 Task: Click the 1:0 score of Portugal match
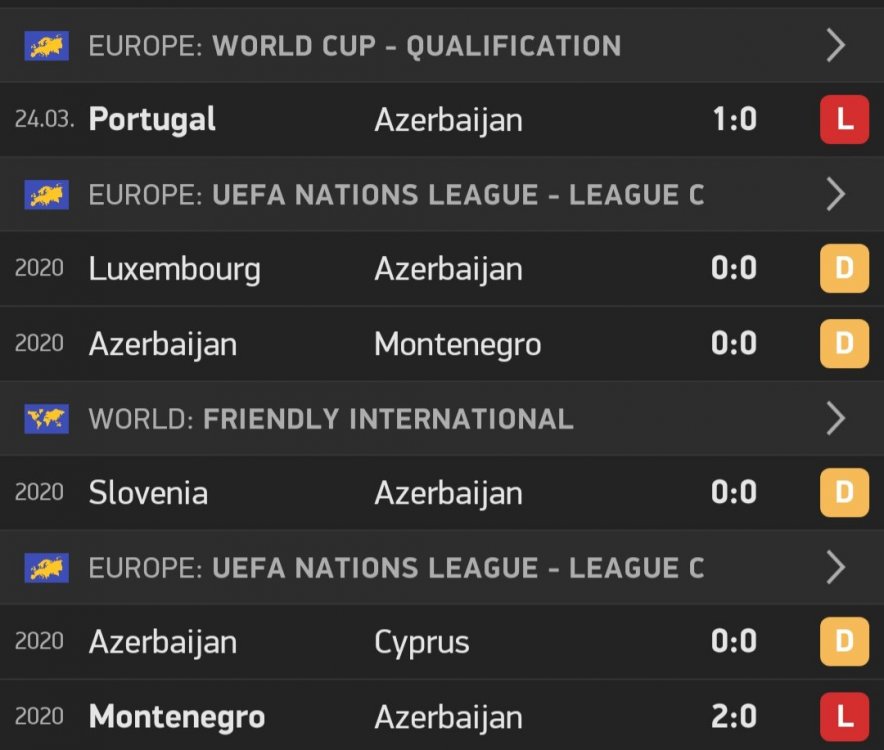point(734,120)
